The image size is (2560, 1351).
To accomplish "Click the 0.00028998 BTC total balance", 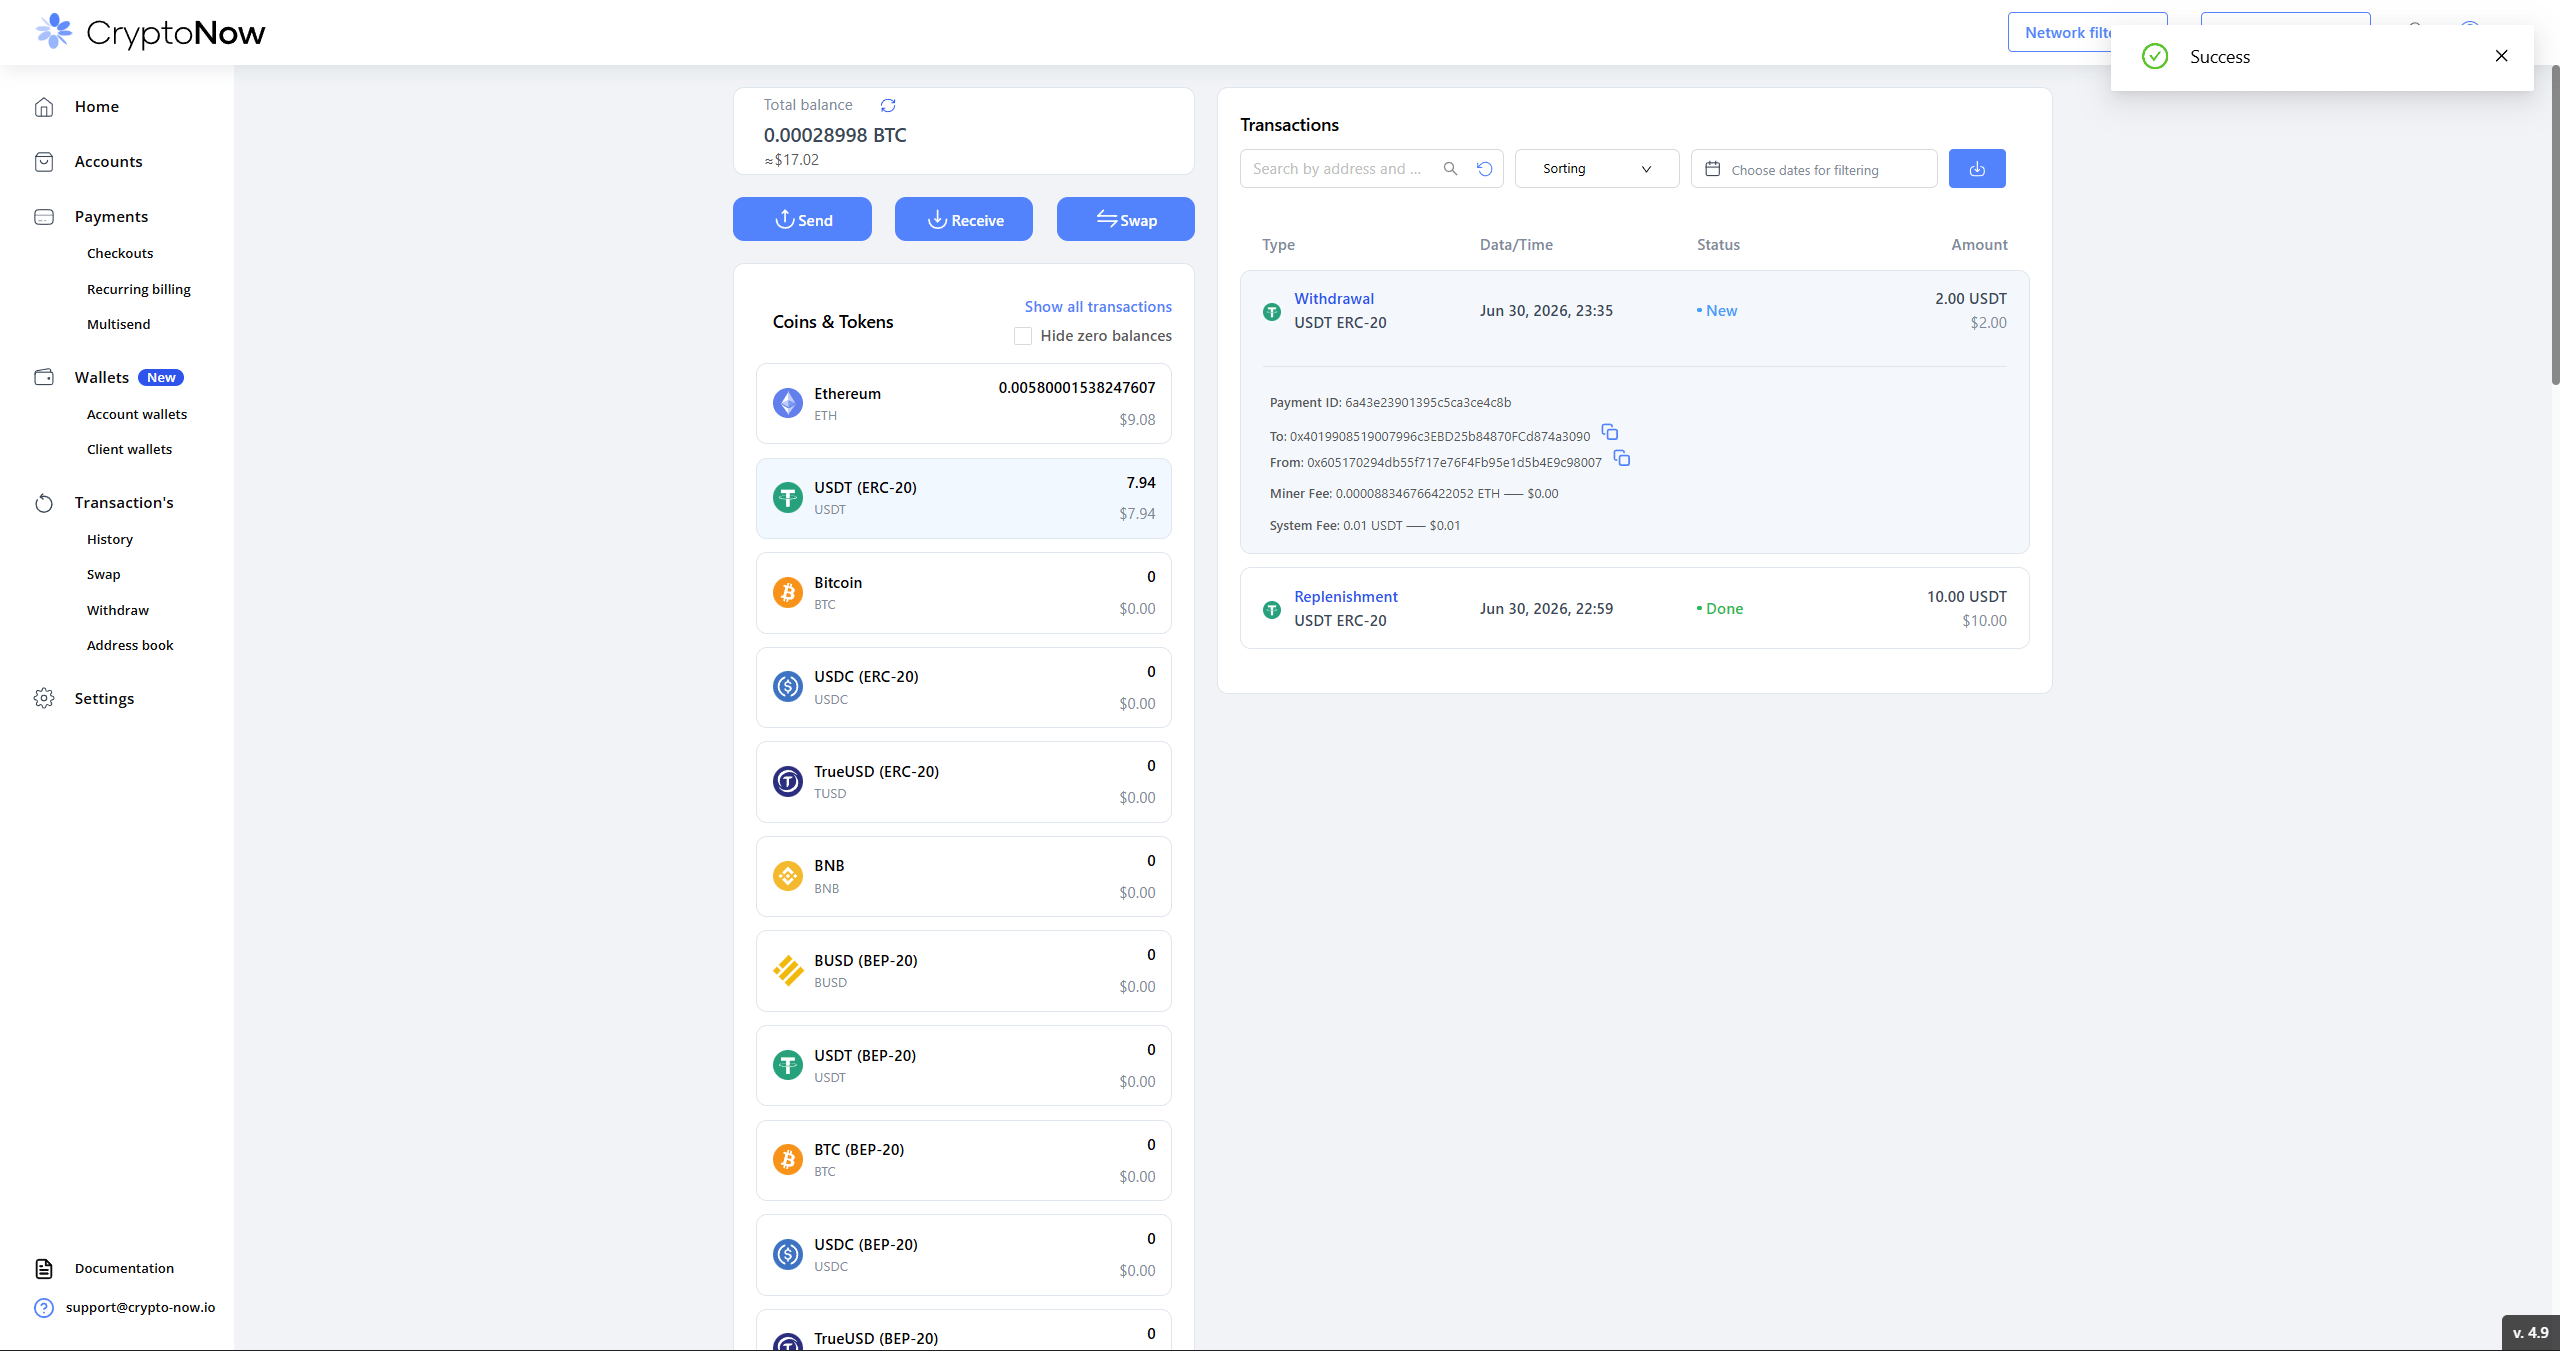I will 835,135.
